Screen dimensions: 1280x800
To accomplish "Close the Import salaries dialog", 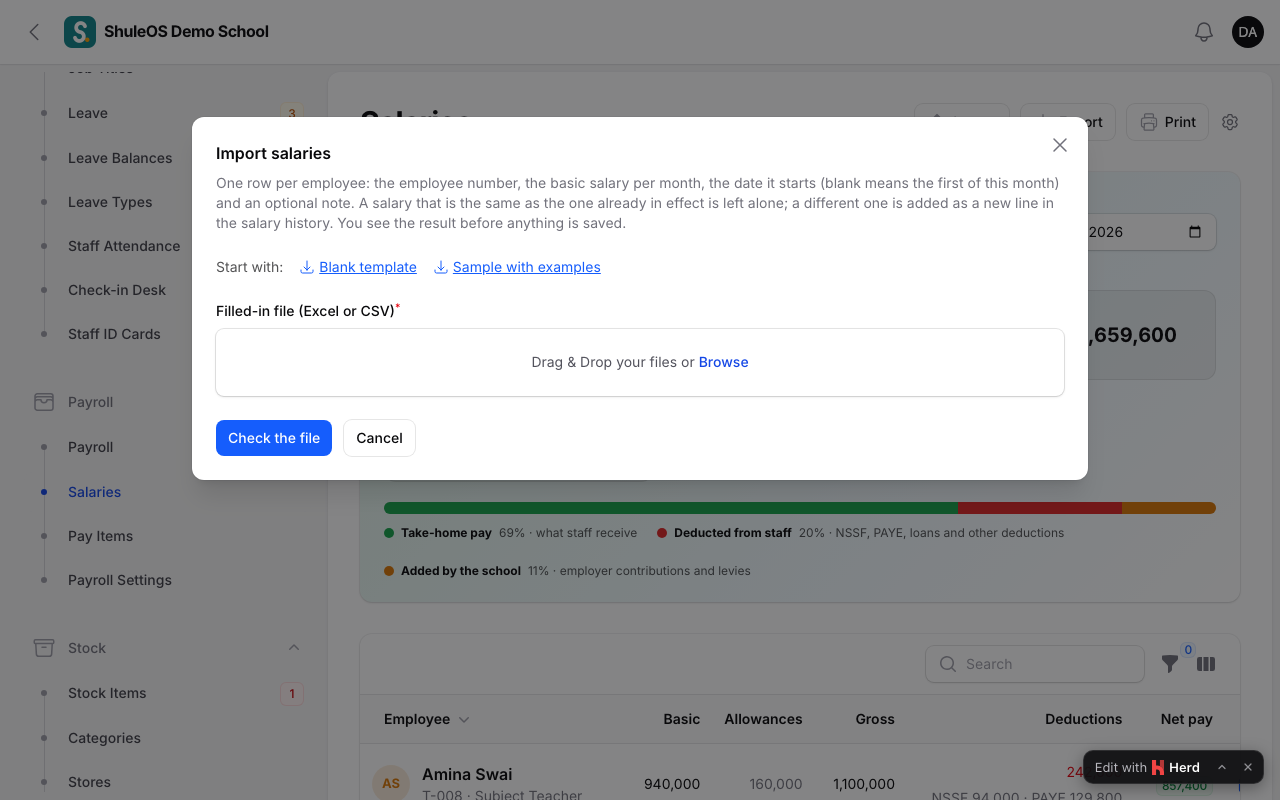I will (1060, 145).
